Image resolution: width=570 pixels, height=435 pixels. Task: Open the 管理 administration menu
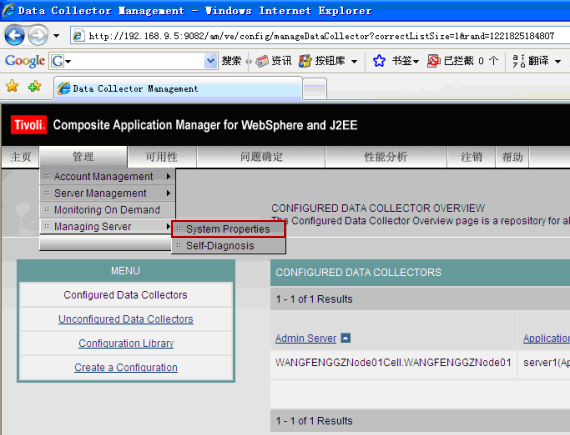pyautogui.click(x=83, y=157)
